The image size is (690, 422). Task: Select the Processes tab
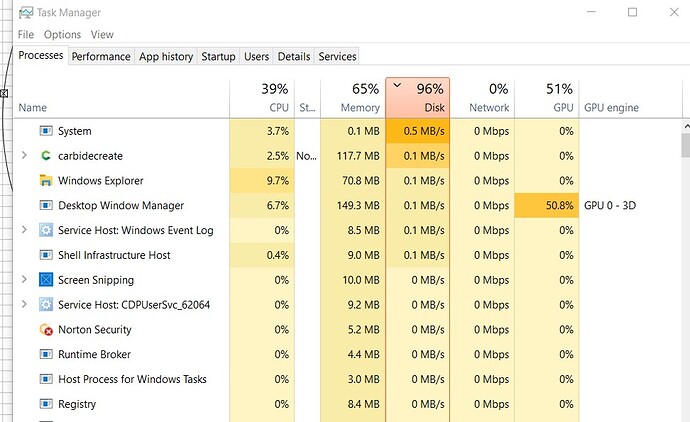(40, 55)
